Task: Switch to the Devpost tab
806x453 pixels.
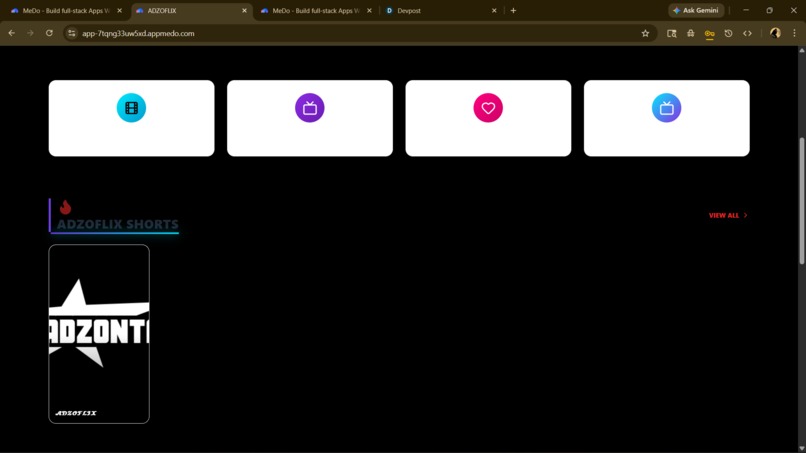Action: tap(440, 11)
